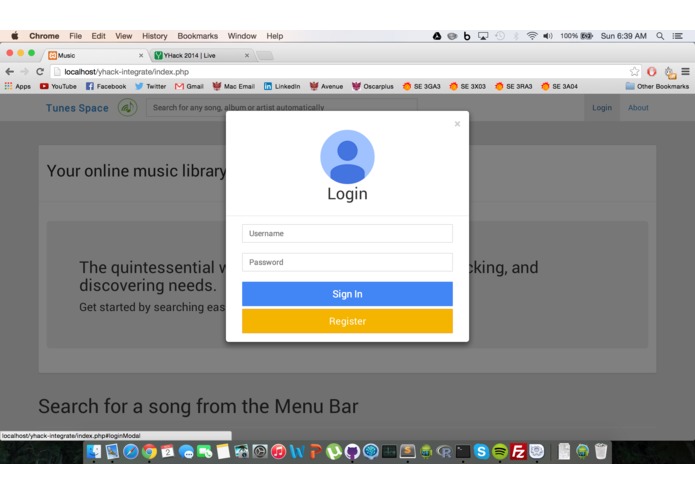Screen dimensions: 695x494
Task: Click the volume icon in menu bar
Action: (x=548, y=36)
